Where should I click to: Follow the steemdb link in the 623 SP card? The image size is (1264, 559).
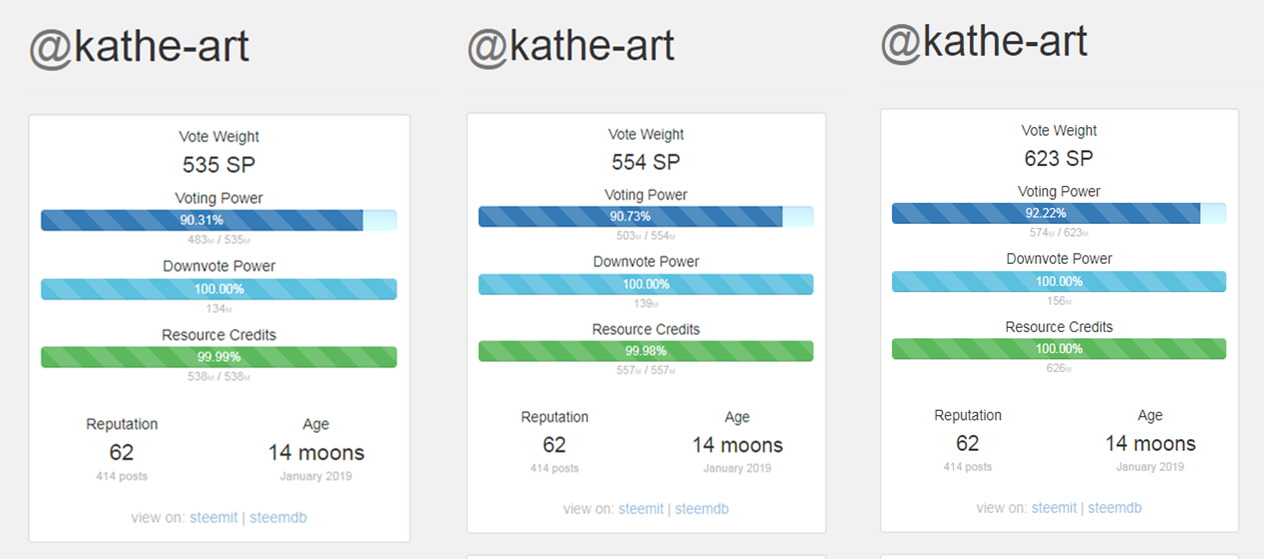click(x=1114, y=507)
